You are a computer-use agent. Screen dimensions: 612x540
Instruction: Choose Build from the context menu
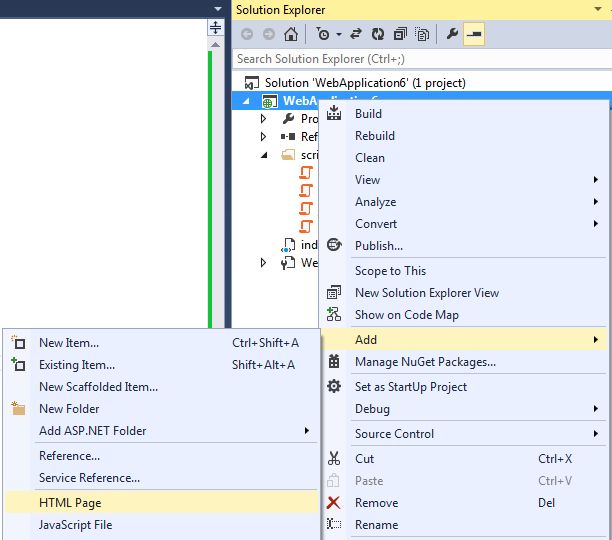point(464,114)
